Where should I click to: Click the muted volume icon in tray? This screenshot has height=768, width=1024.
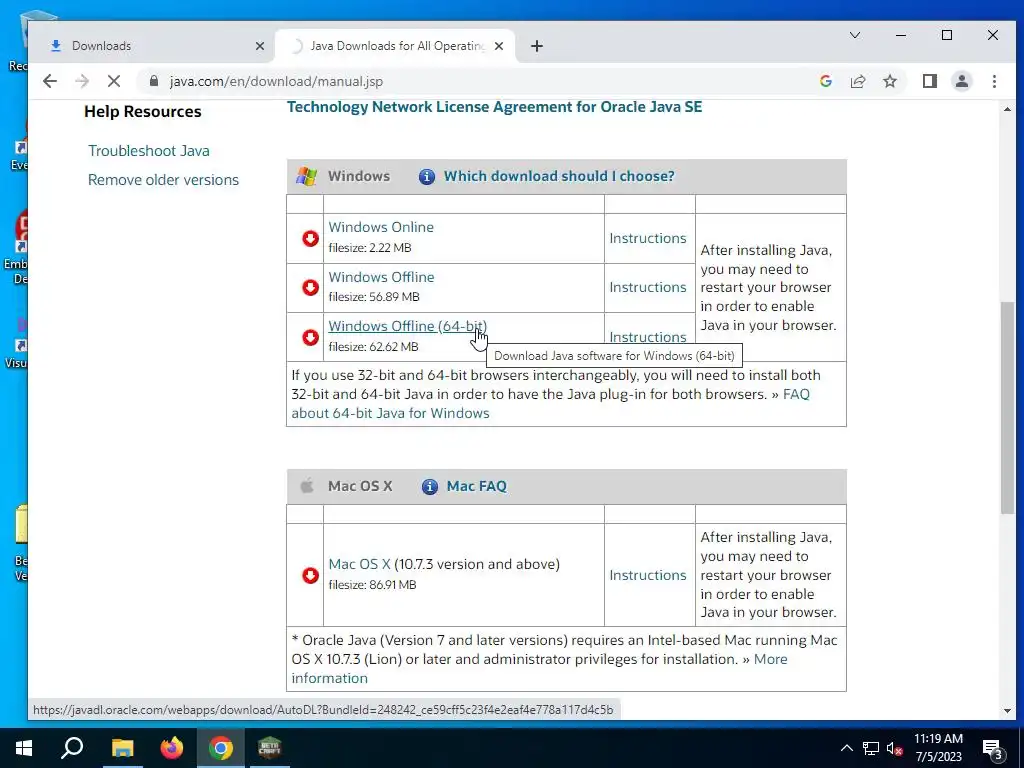tap(894, 748)
